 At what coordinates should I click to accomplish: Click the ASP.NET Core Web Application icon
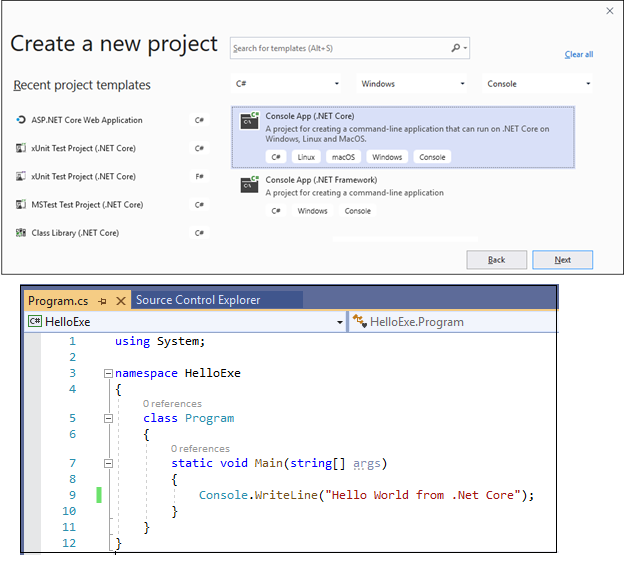click(x=21, y=120)
